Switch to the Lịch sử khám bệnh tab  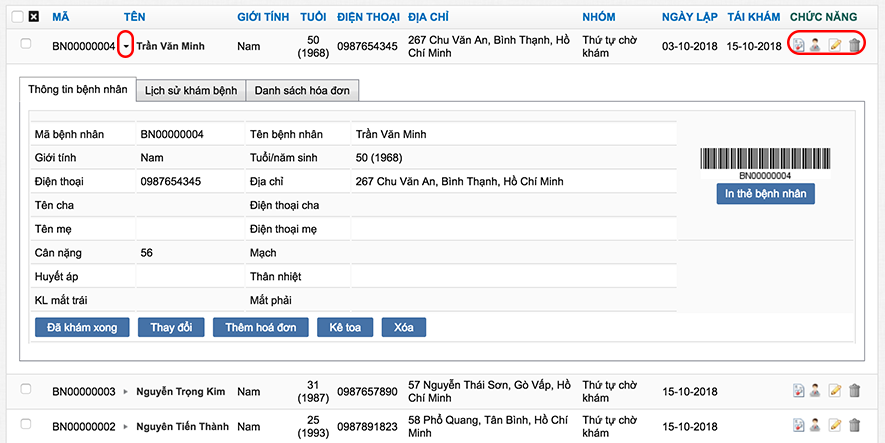pyautogui.click(x=190, y=91)
